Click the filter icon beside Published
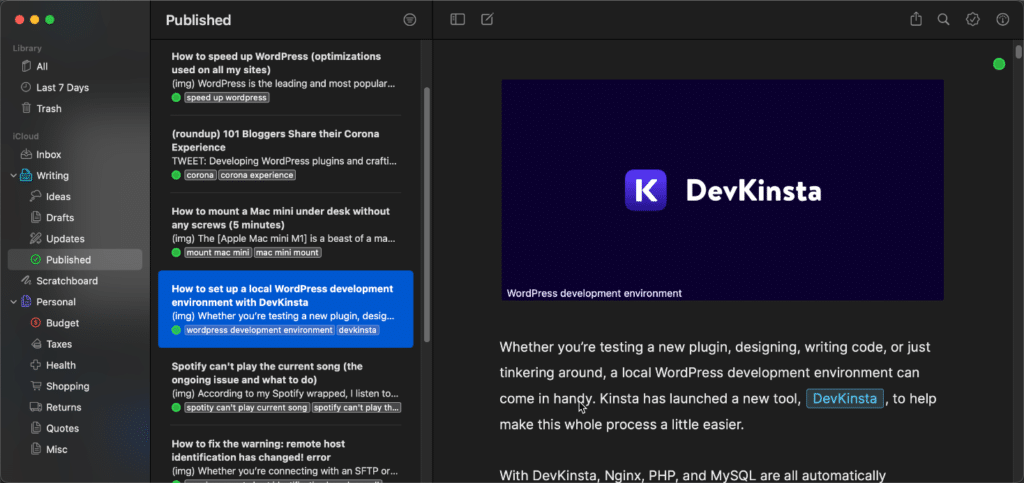The image size is (1024, 483). (x=409, y=20)
